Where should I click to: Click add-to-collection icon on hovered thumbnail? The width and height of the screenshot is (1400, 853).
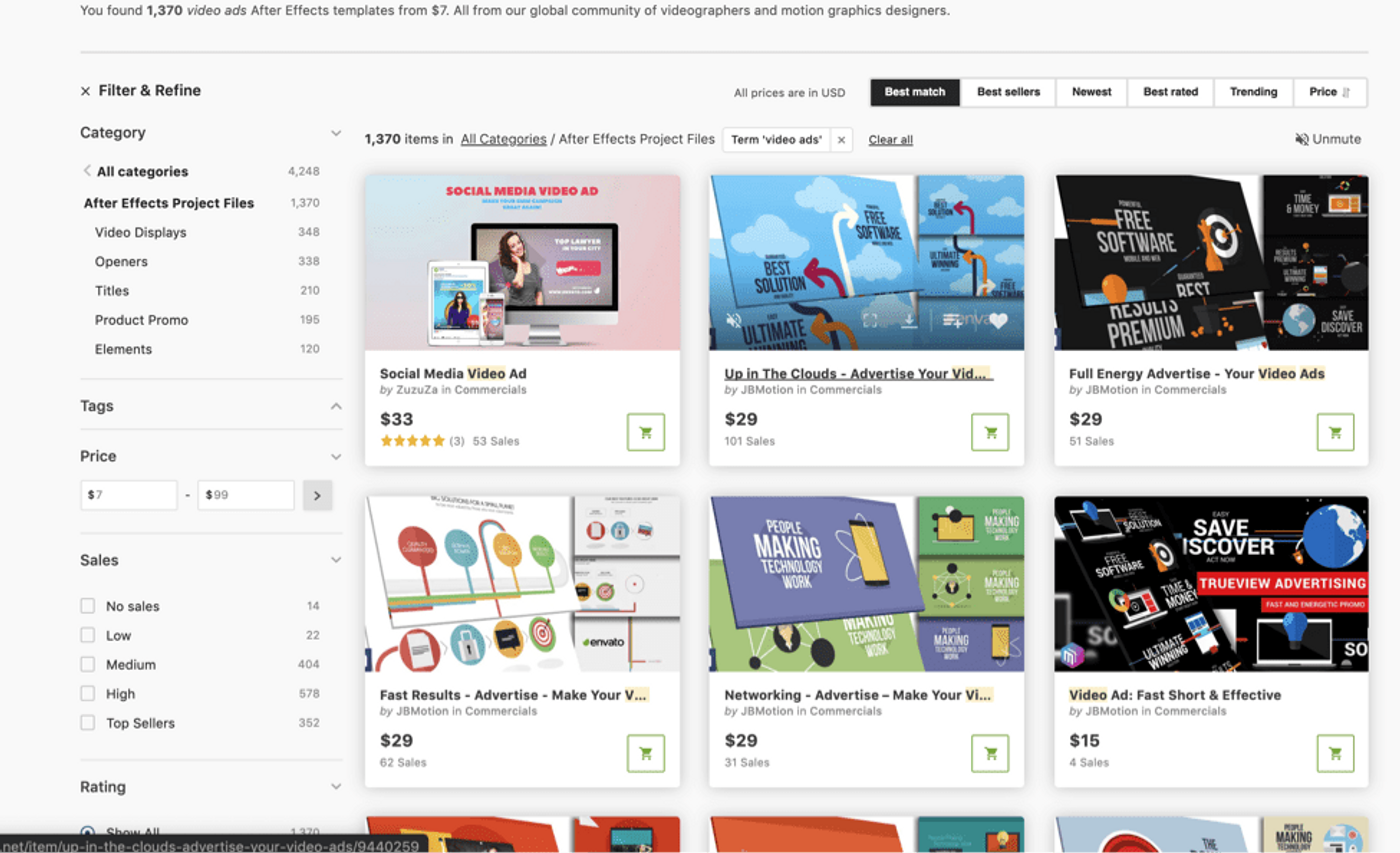[x=952, y=321]
